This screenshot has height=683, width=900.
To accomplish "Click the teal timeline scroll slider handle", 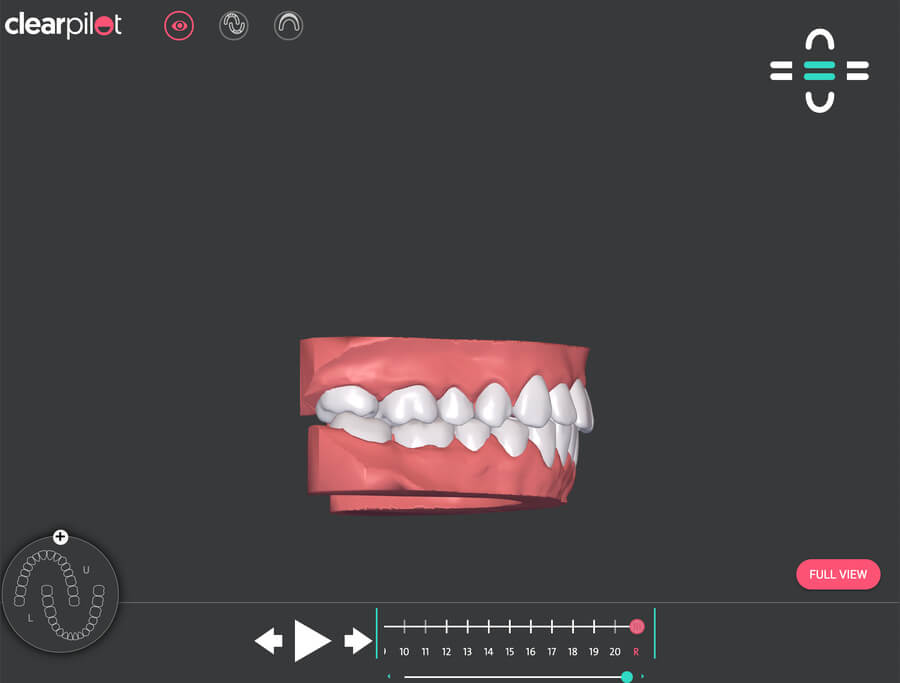I will click(627, 677).
